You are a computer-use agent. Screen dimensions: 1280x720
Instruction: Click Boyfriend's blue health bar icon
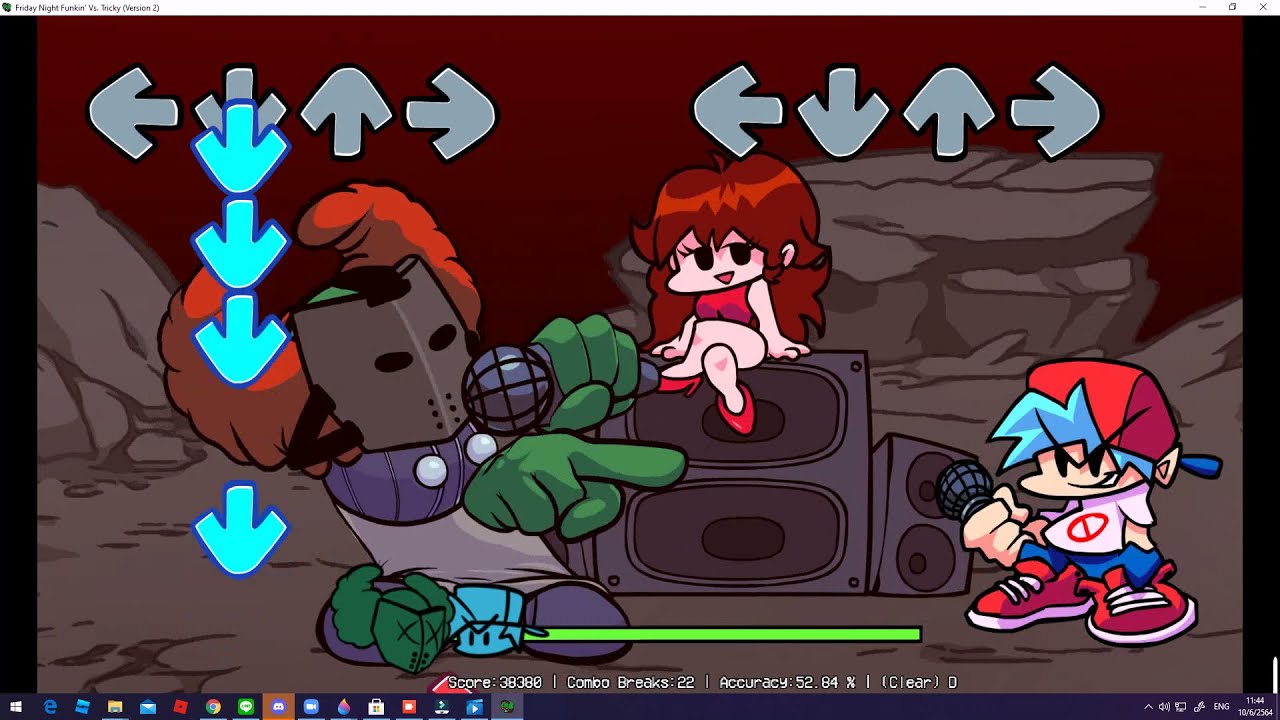point(490,621)
